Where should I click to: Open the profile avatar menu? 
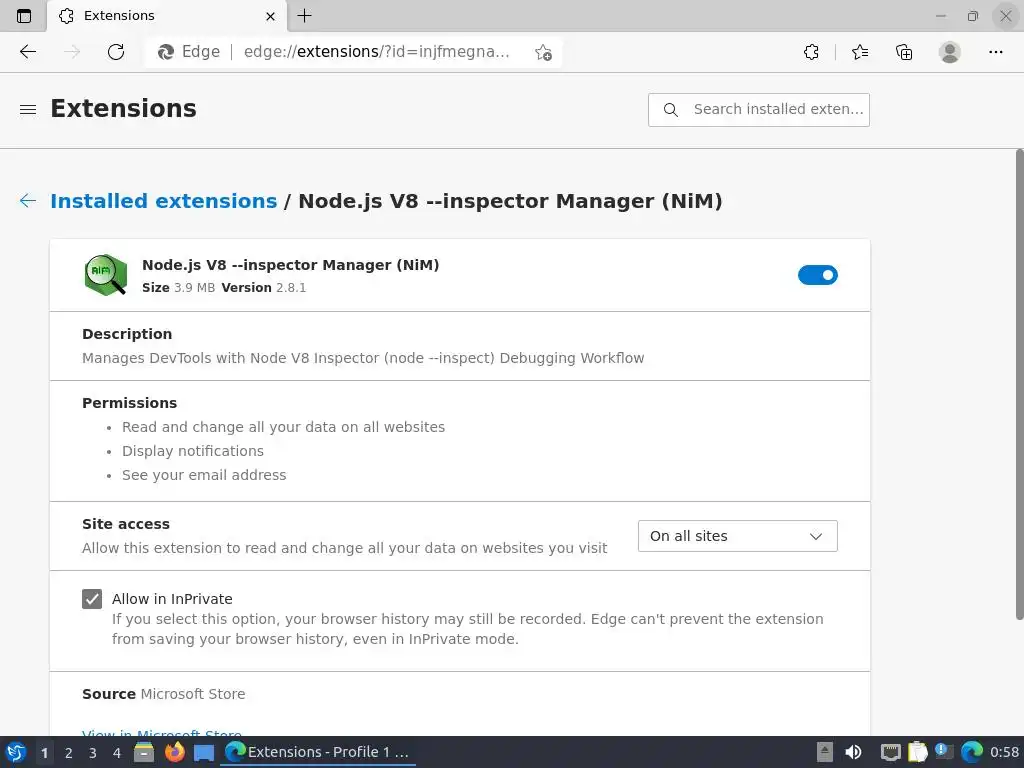[x=950, y=52]
